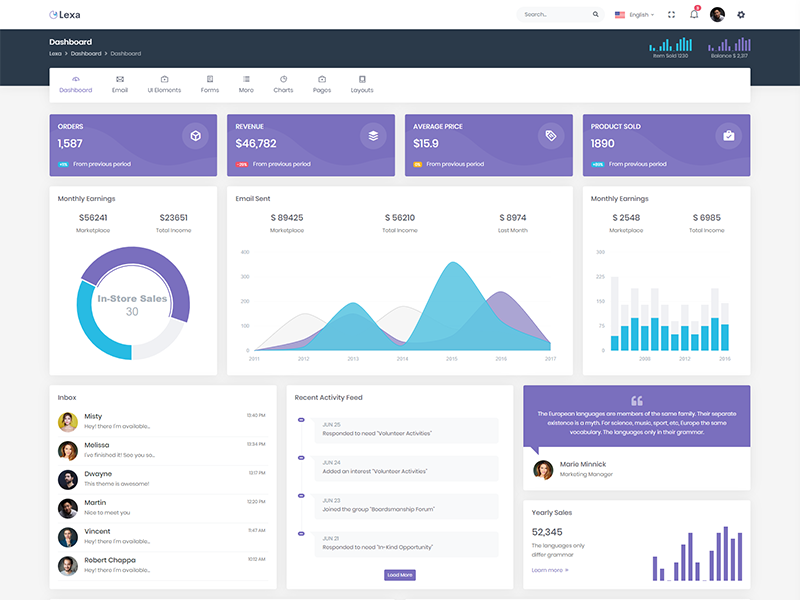
Task: Type in the Search input field
Action: [553, 15]
